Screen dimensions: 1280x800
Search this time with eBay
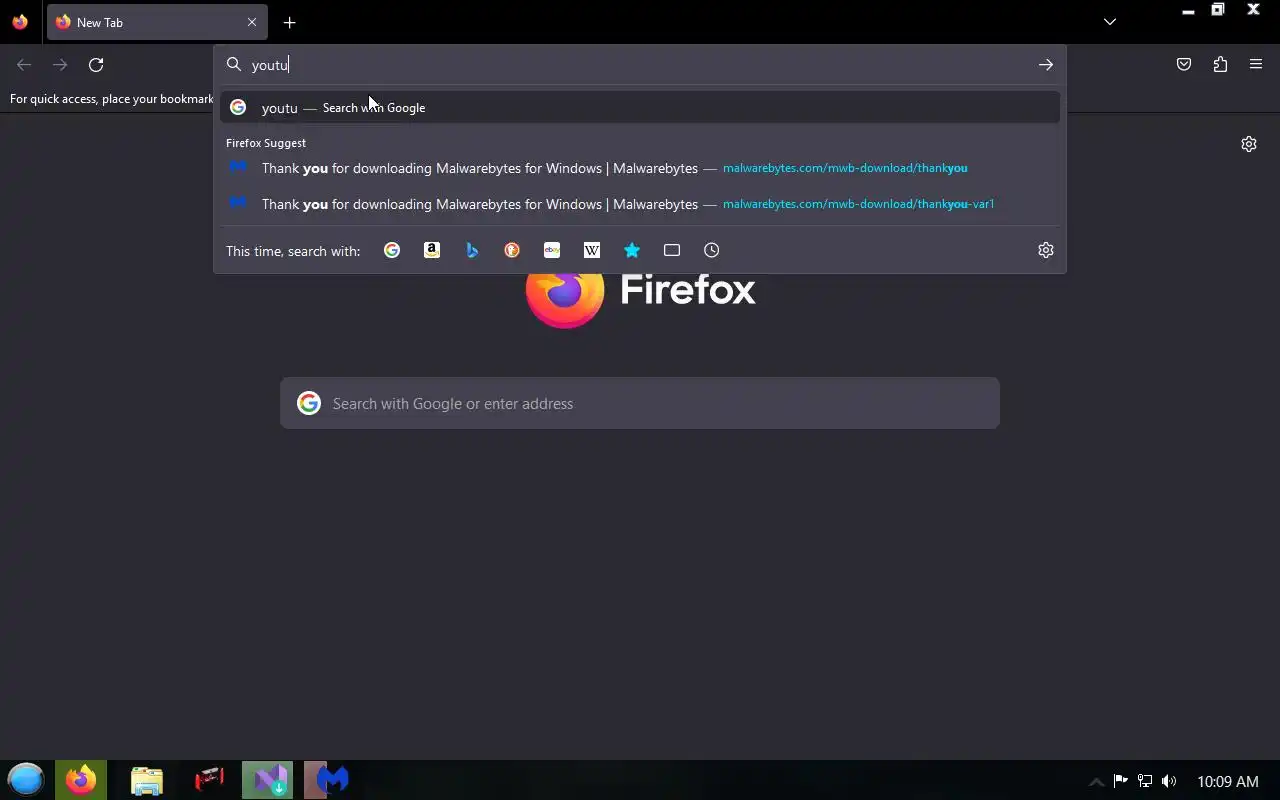tap(552, 250)
